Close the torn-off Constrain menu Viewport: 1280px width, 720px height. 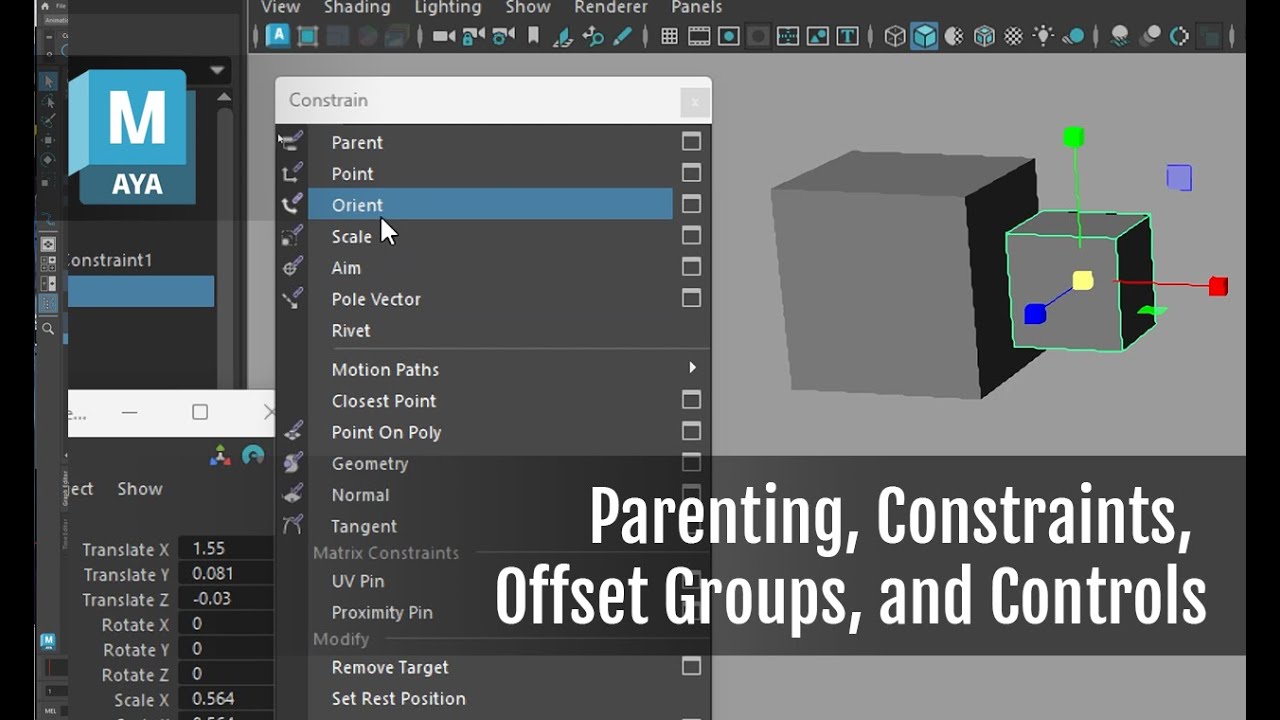695,101
